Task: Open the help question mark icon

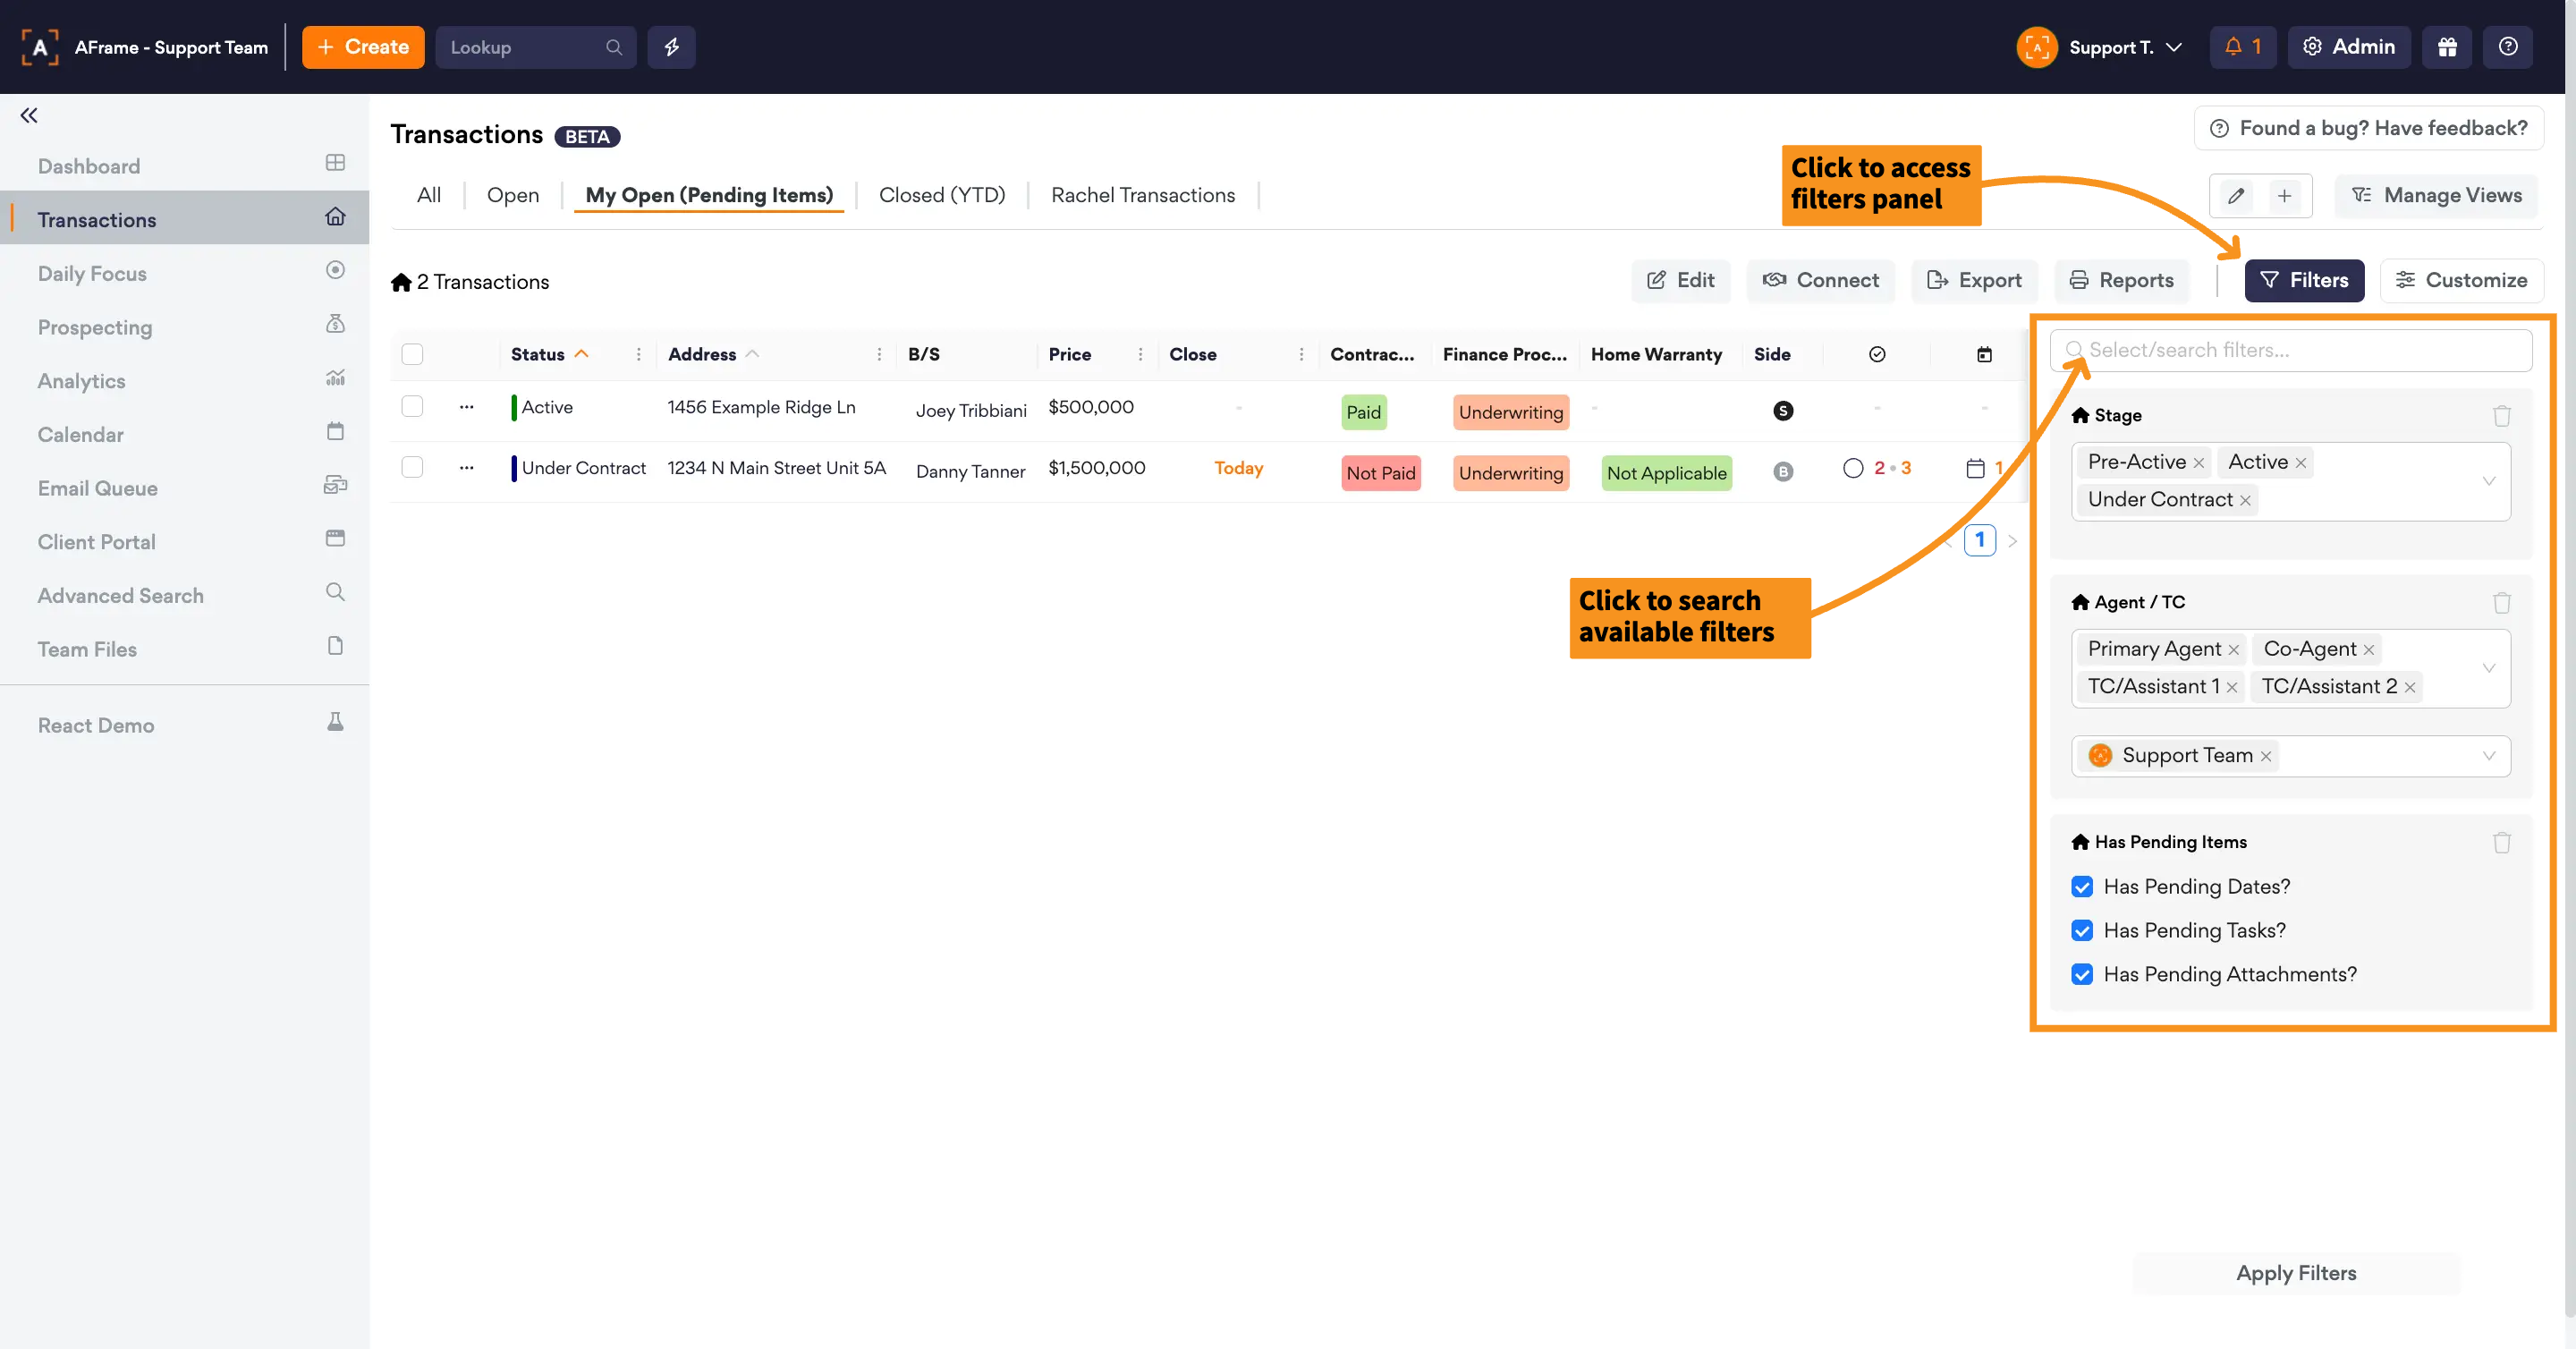Action: coord(2507,47)
